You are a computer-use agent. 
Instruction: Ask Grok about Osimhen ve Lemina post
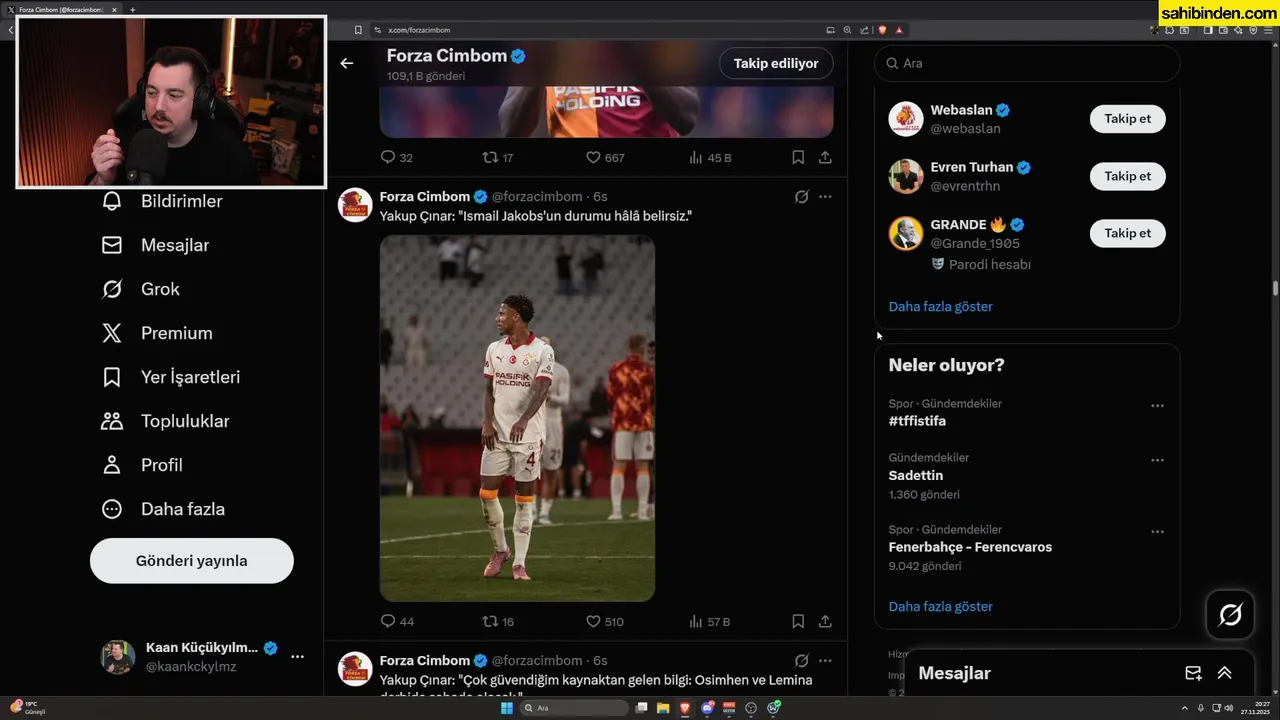[x=801, y=661]
